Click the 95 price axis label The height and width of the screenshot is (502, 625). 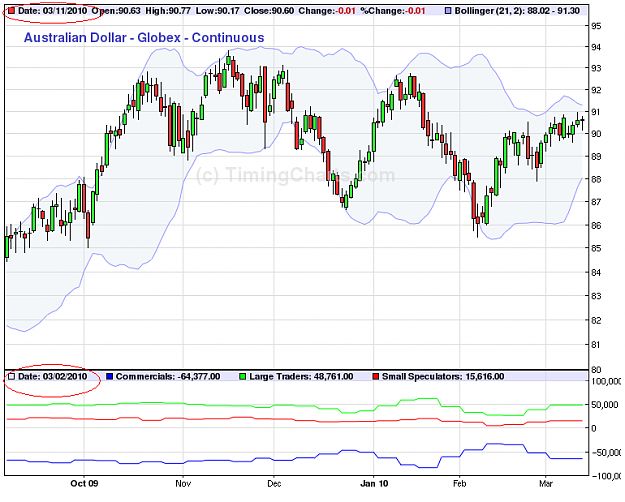596,26
